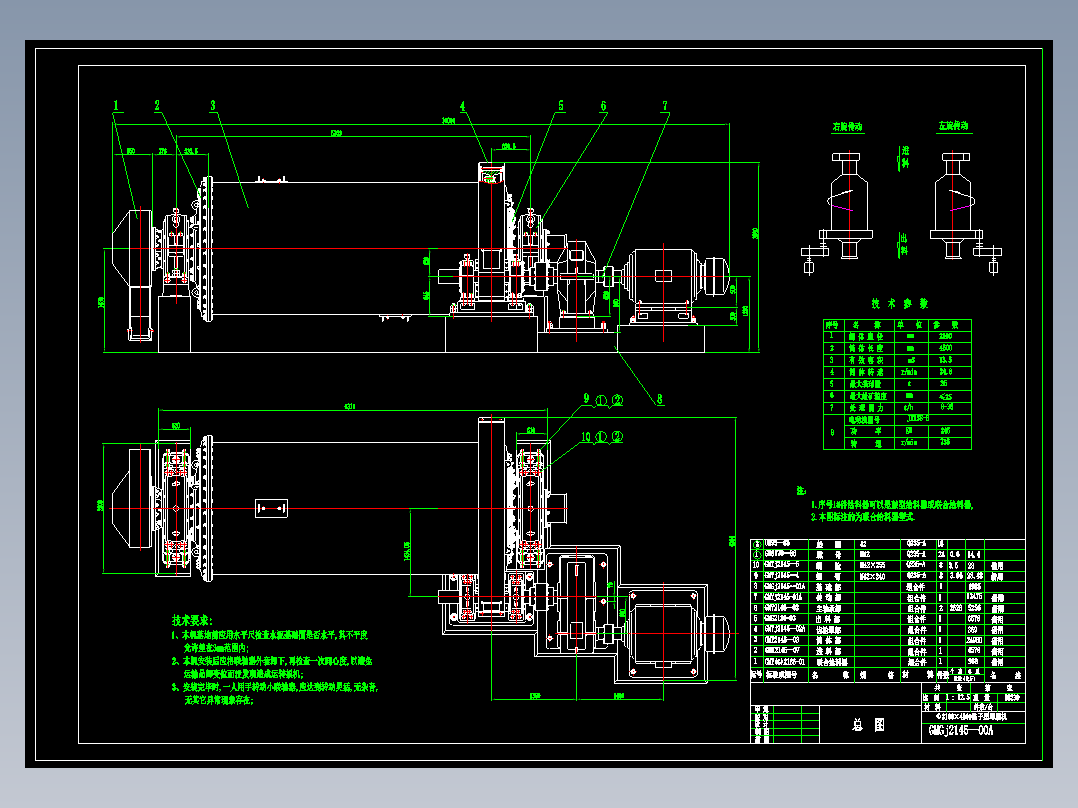Screen dimensions: 1078x808
Task: Select the vertical 进料 label between the schematics
Action: pyautogui.click(x=905, y=157)
